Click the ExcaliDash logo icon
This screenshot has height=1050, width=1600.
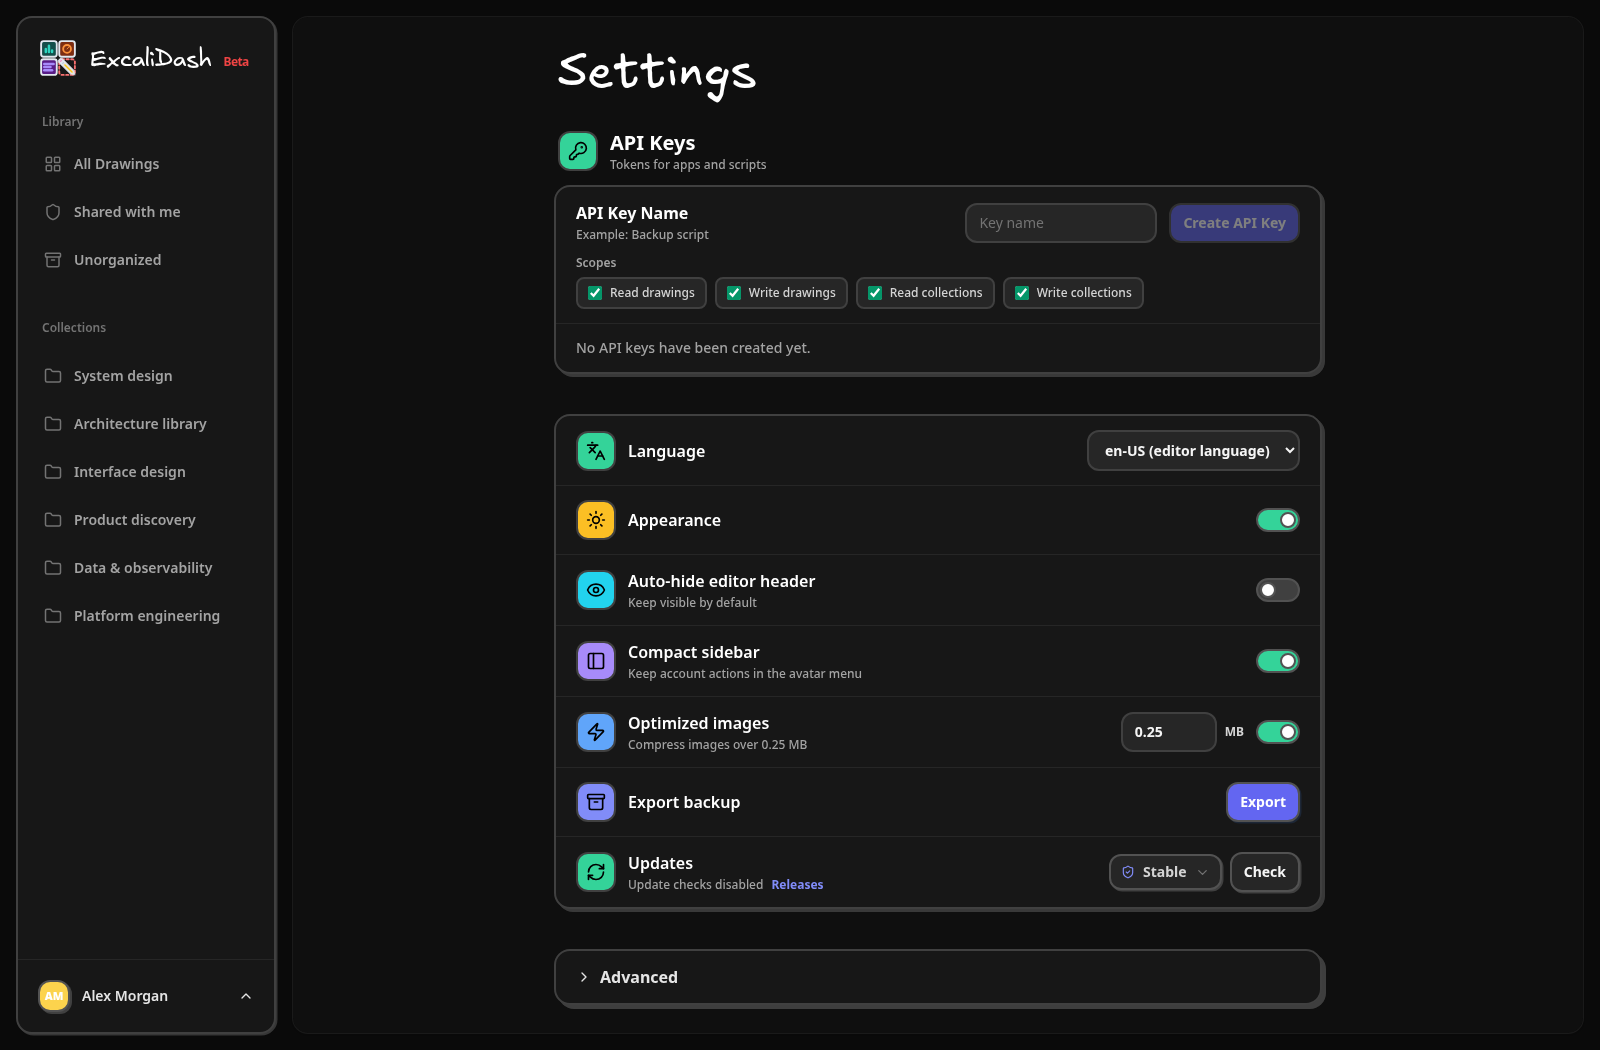(58, 58)
